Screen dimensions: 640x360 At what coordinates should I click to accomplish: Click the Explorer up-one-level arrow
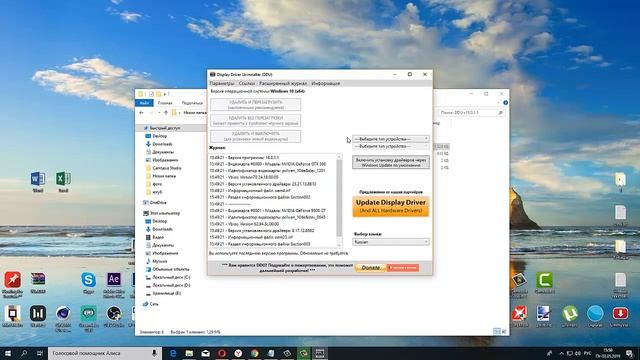coord(166,113)
